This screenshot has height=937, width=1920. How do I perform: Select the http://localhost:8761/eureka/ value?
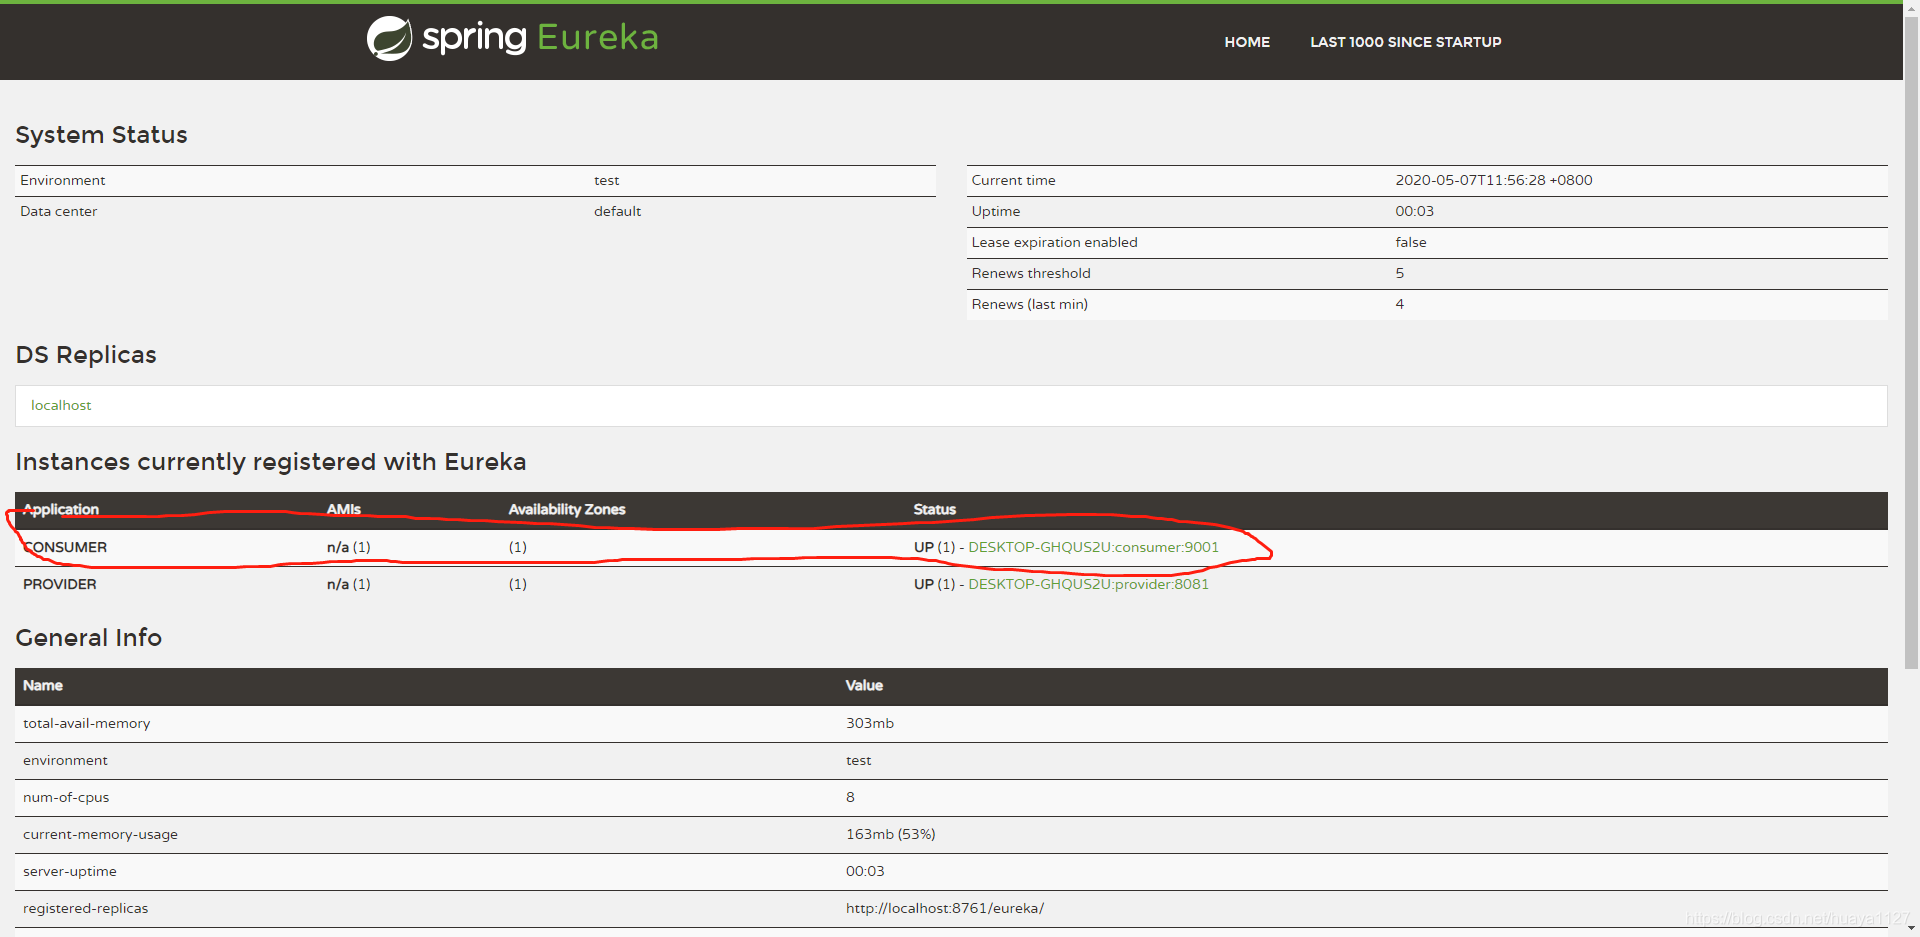coord(945,908)
